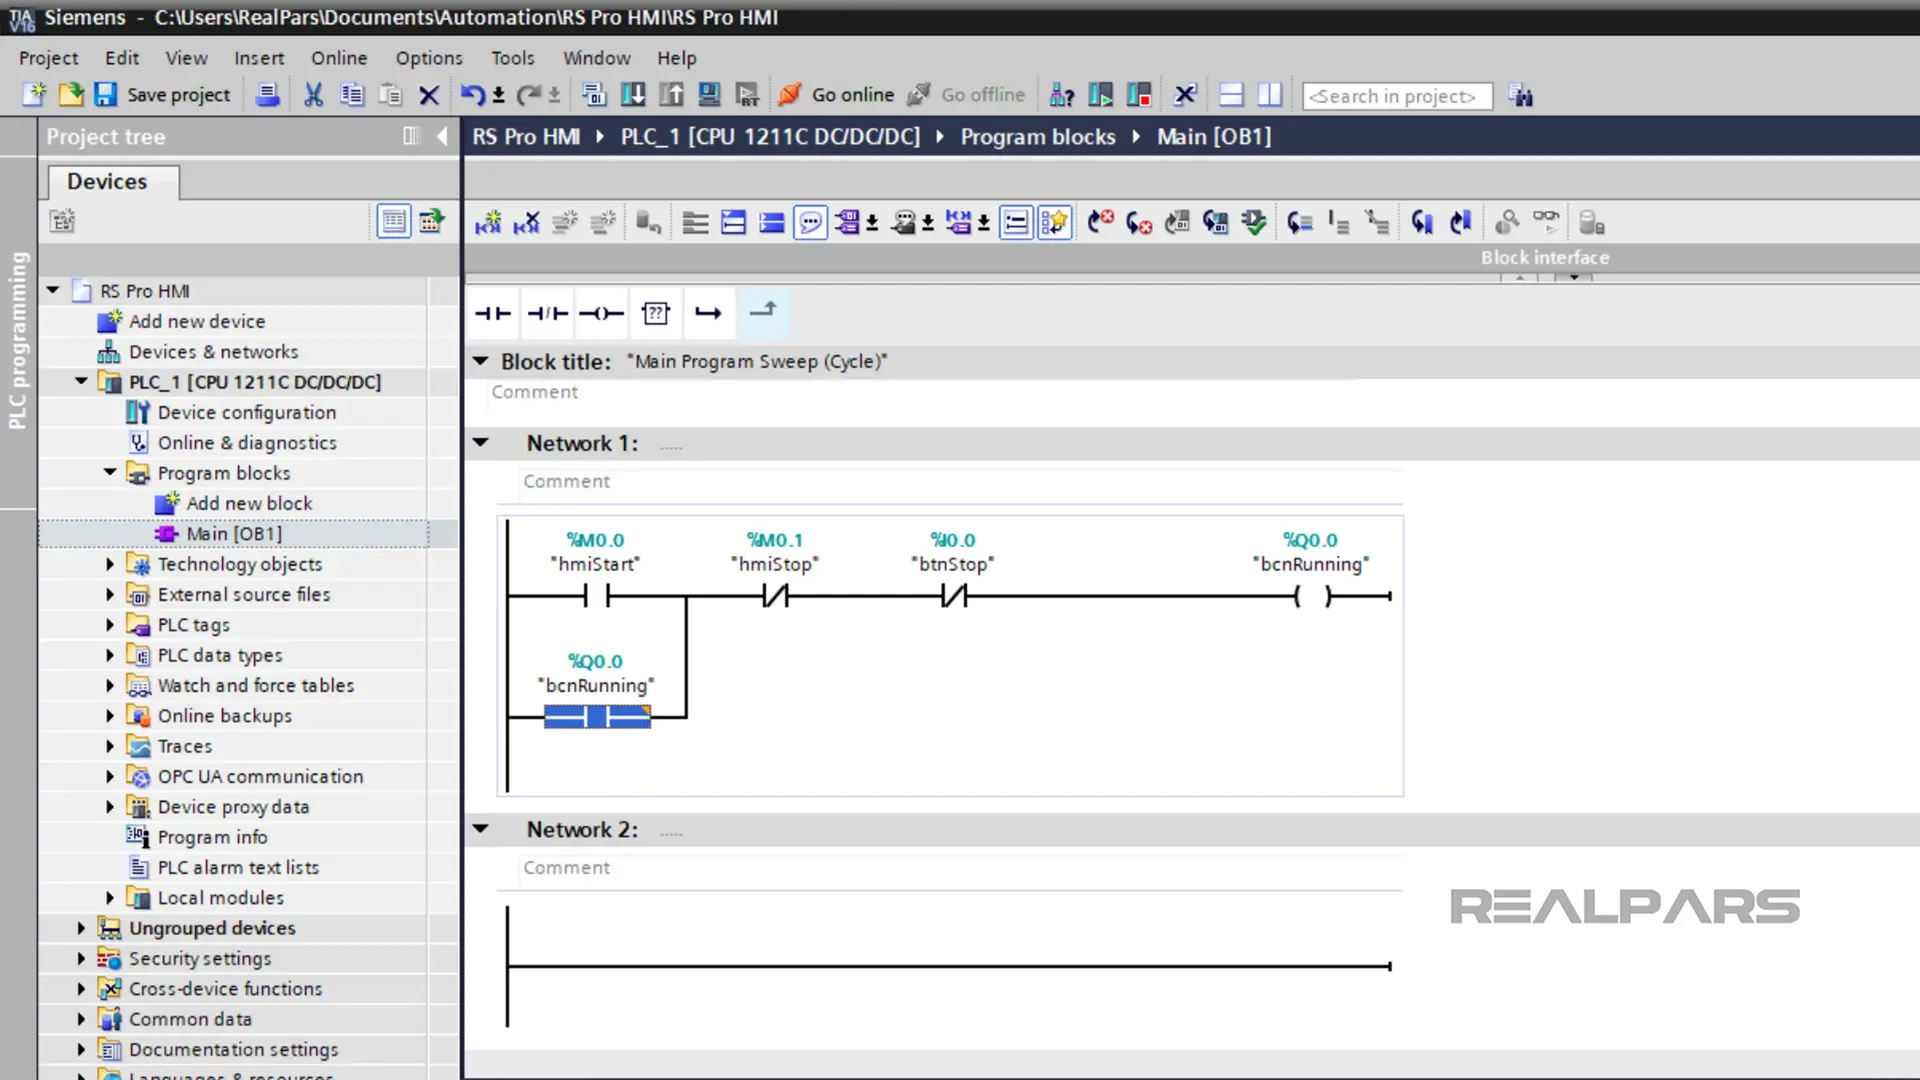Click the output coil icon in toolbar
The width and height of the screenshot is (1920, 1080).
600,313
